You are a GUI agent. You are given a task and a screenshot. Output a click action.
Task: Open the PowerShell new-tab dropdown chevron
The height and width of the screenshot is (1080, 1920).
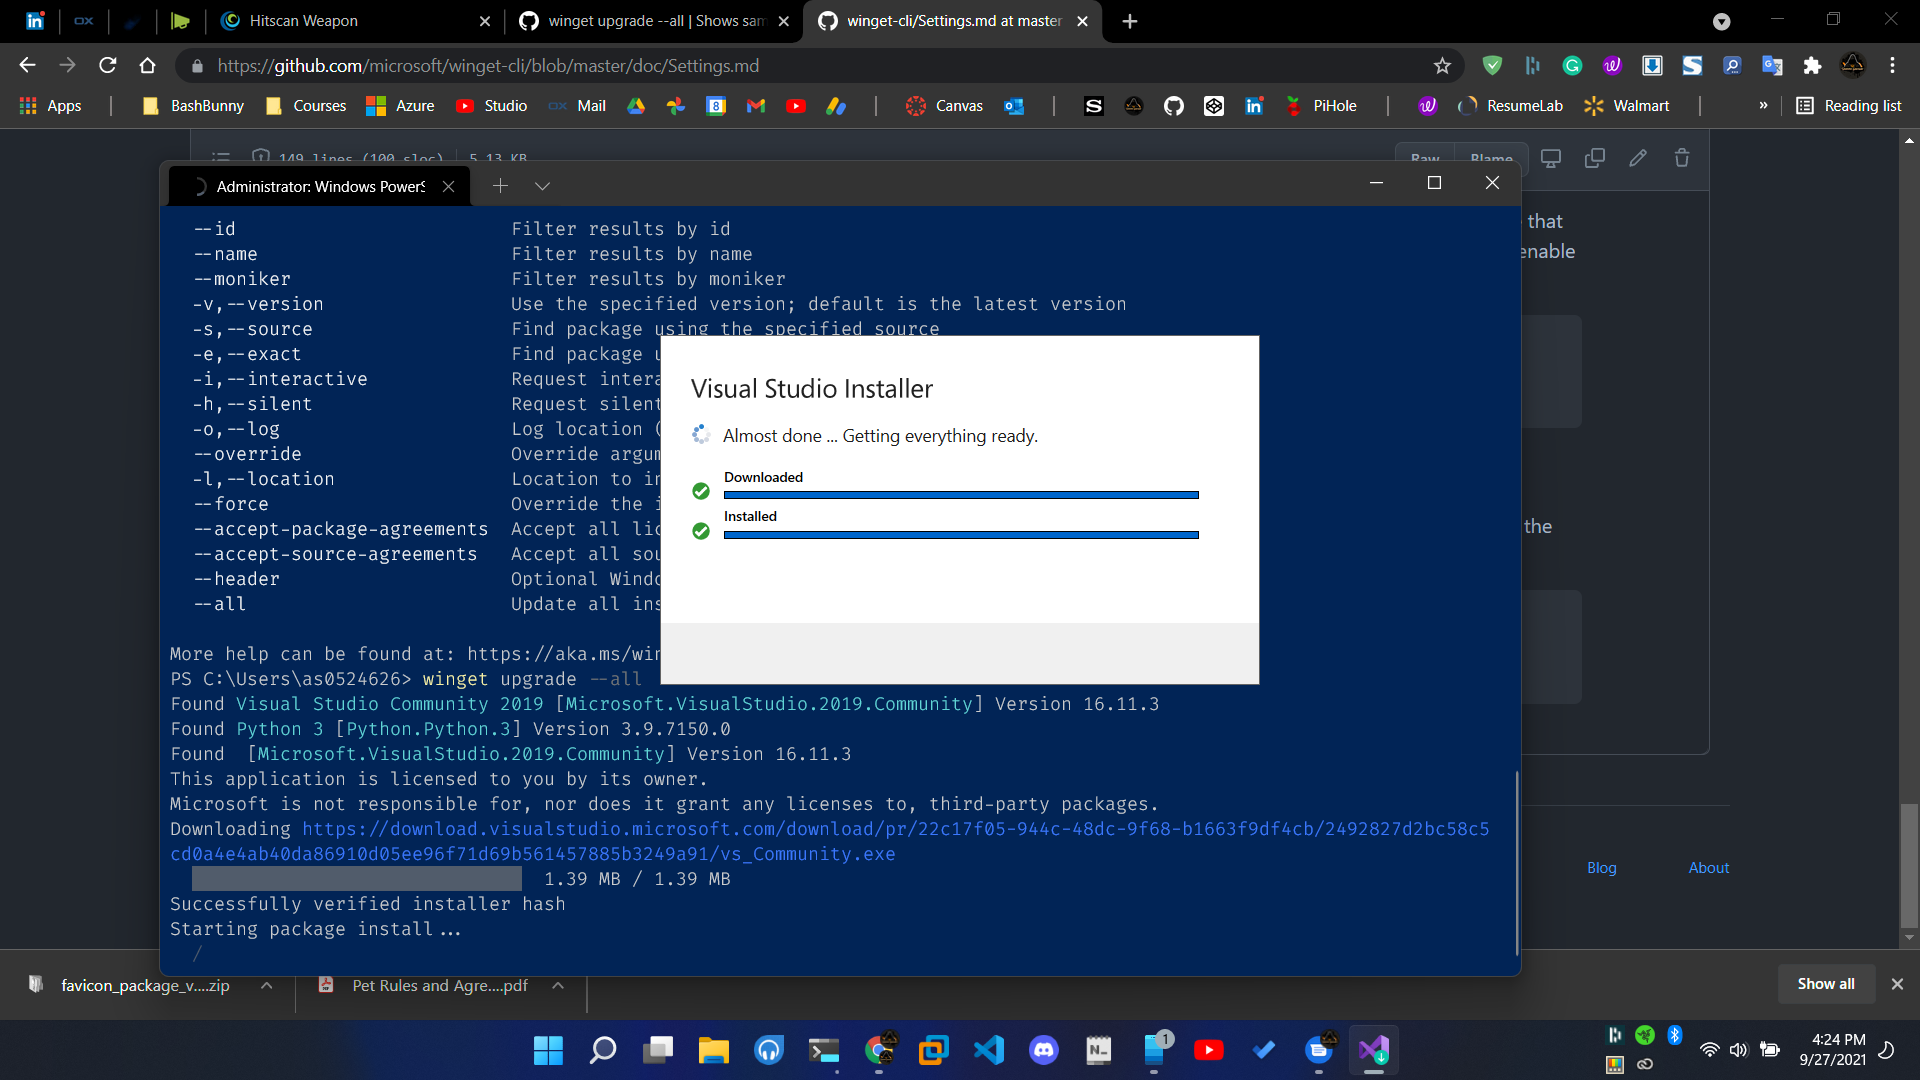(542, 186)
